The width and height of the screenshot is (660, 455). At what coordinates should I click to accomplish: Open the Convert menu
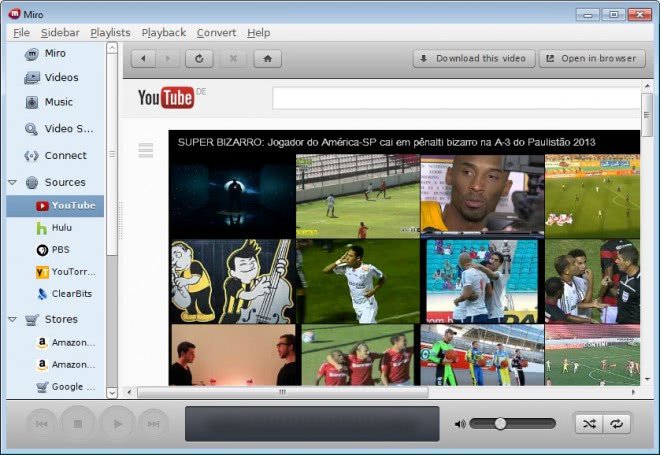pyautogui.click(x=216, y=33)
